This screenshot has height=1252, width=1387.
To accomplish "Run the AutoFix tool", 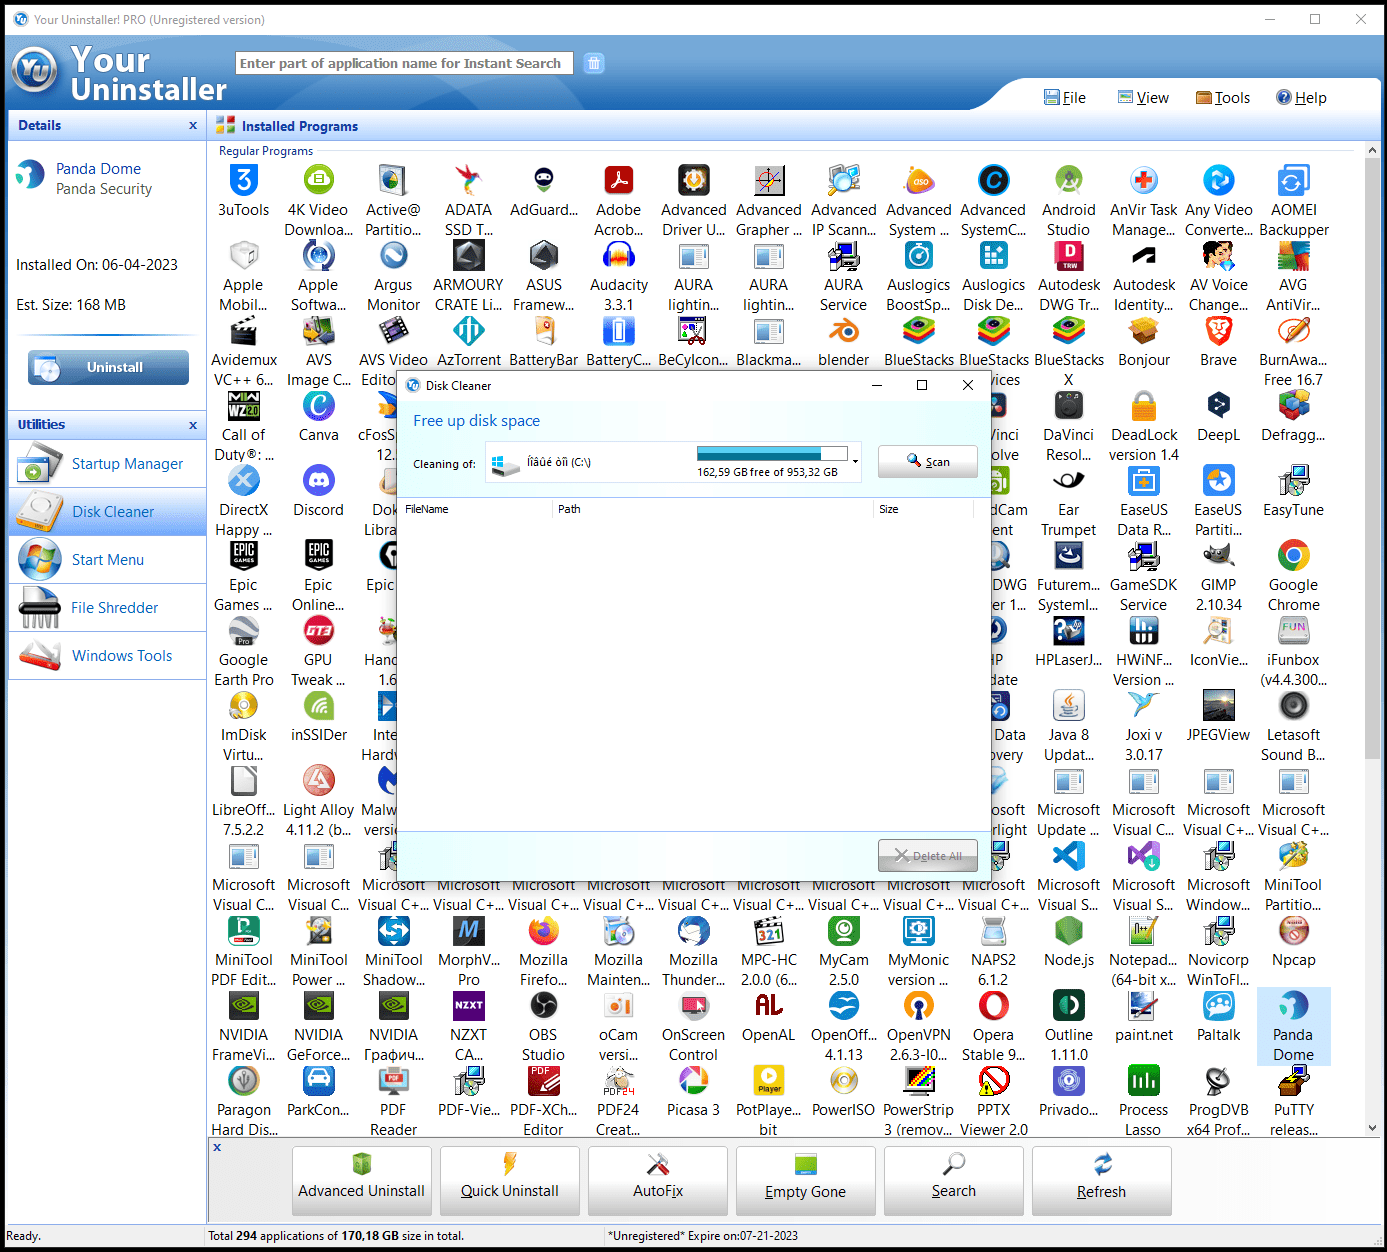I will click(658, 1180).
